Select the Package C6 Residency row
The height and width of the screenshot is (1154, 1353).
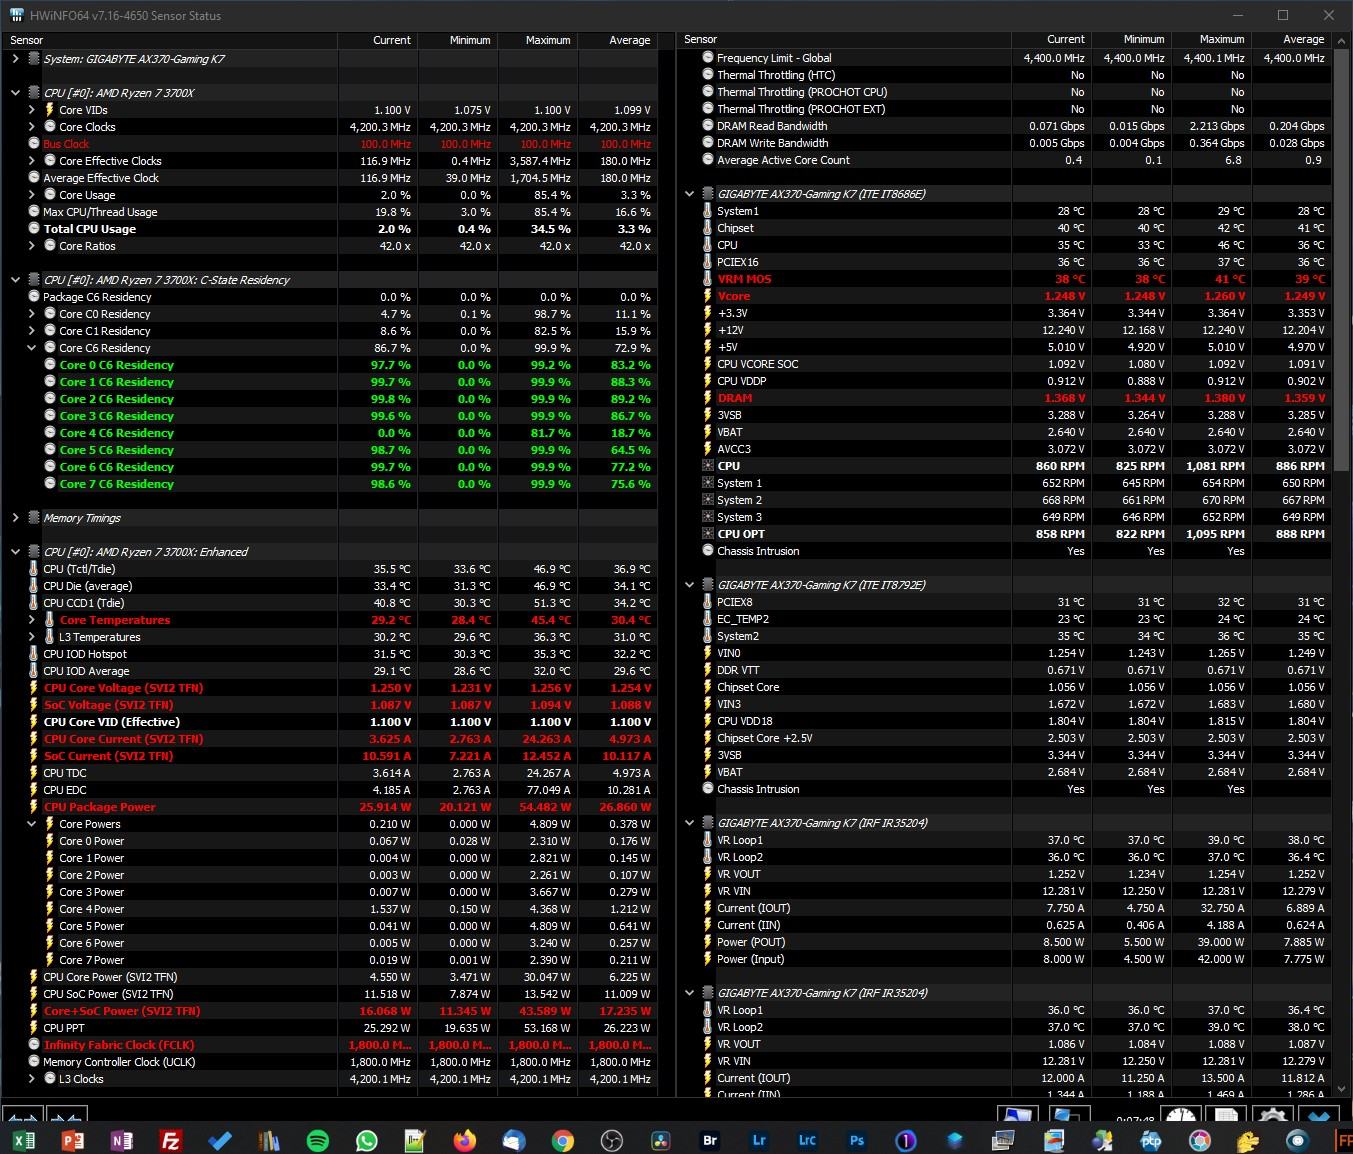pos(329,297)
